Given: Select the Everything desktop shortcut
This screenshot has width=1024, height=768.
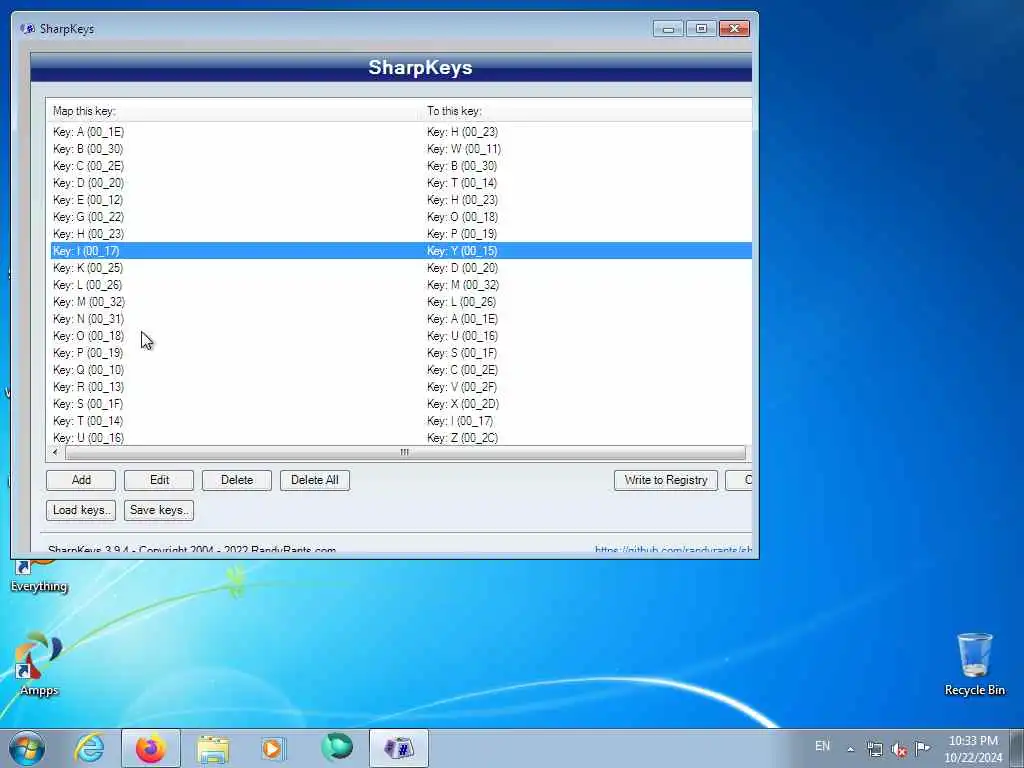Looking at the screenshot, I should click(39, 576).
